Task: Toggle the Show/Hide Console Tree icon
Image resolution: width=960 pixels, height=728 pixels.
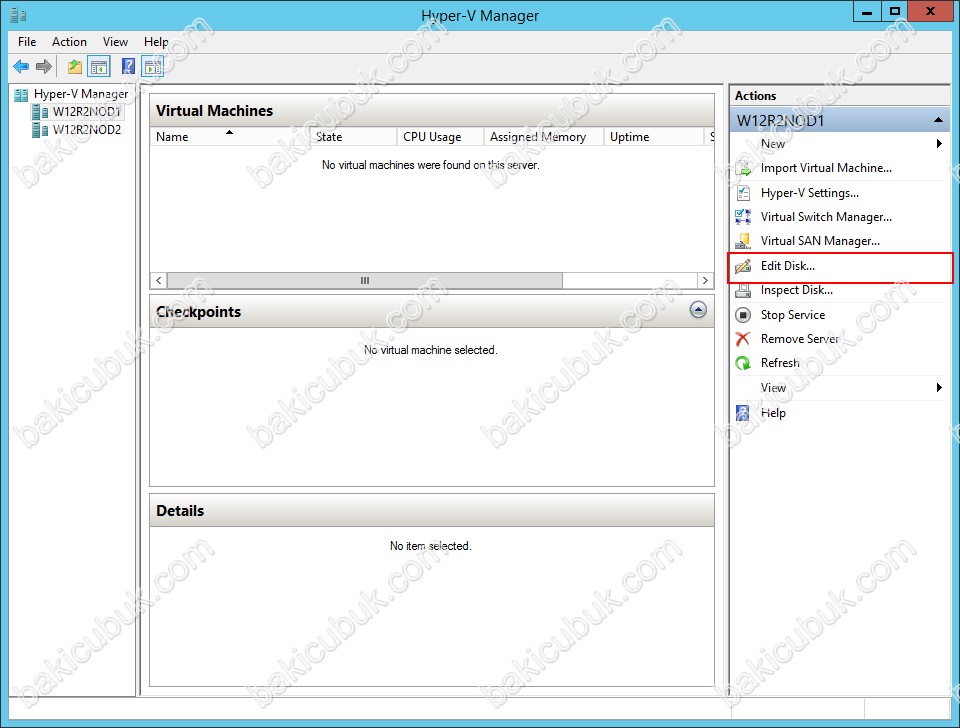Action: [x=99, y=66]
